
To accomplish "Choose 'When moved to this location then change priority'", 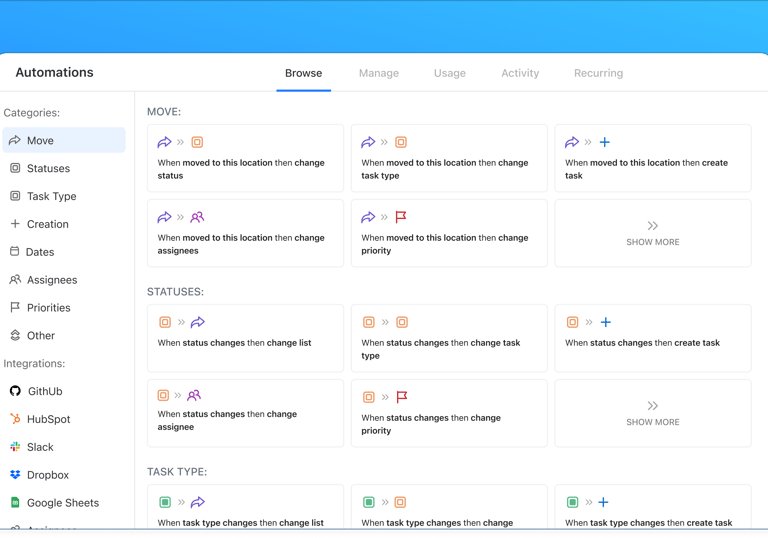I will coord(449,233).
